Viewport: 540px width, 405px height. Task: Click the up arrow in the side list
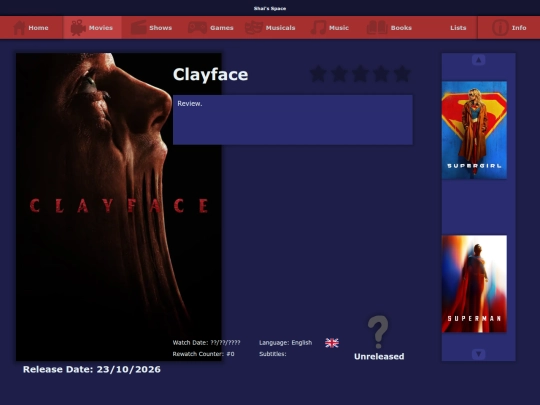478,60
